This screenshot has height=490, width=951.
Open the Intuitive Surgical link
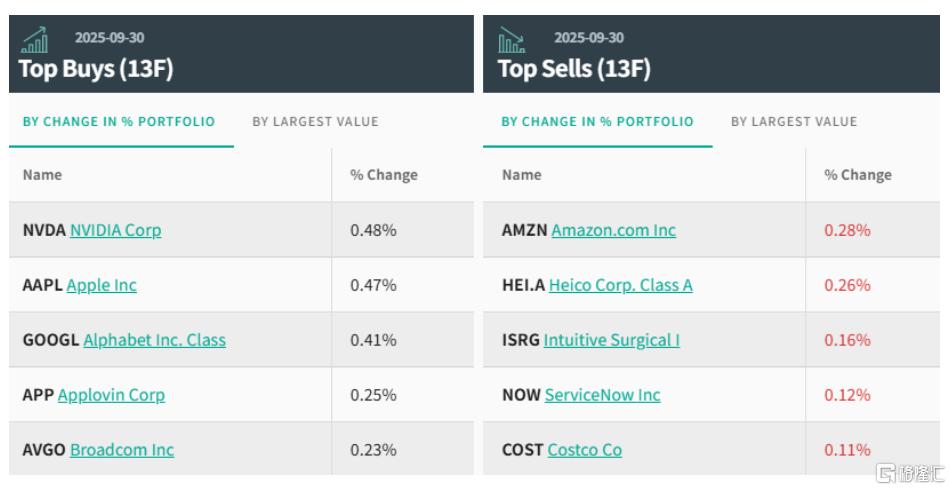pos(611,340)
